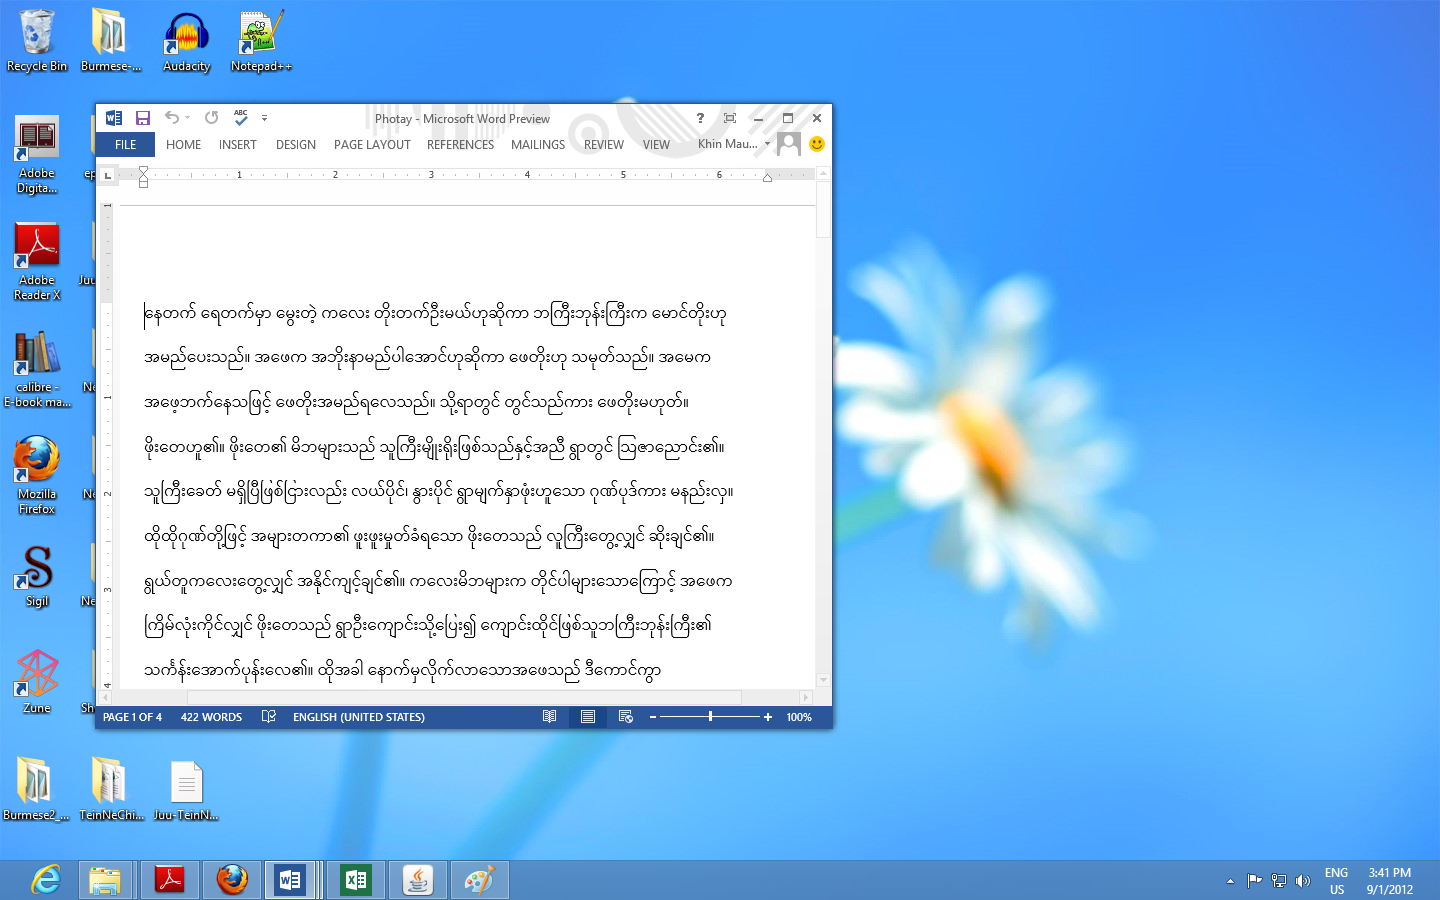
Task: Switch to the HOME ribbon tab
Action: pyautogui.click(x=183, y=145)
